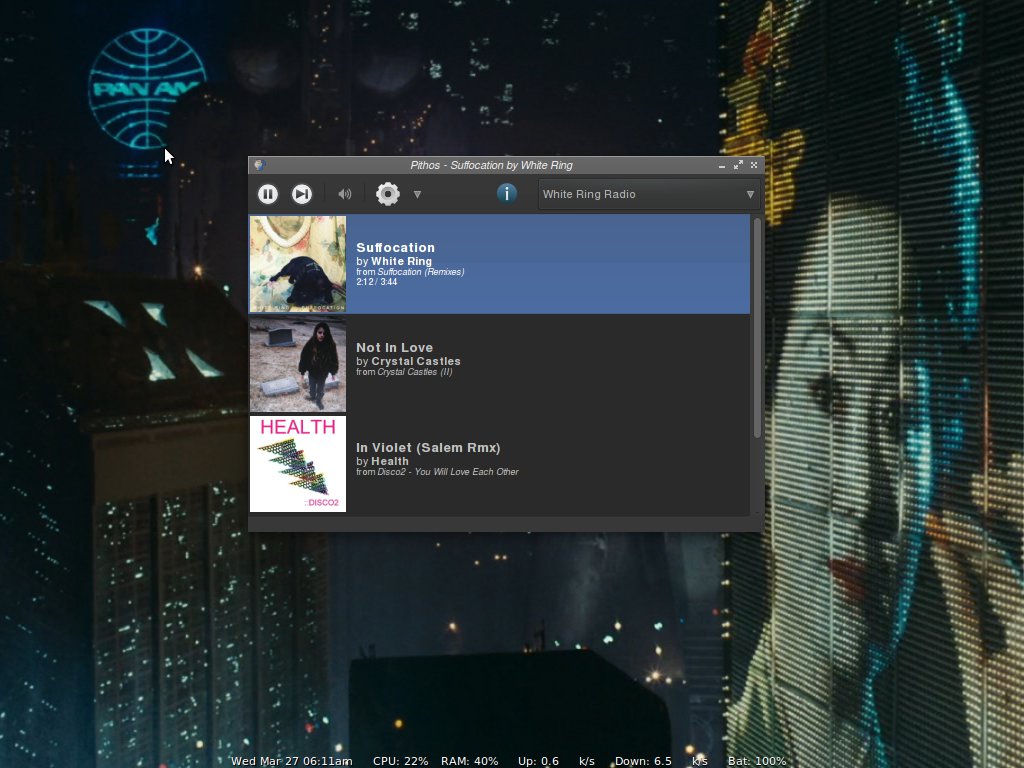Screen dimensions: 1024x768
Task: Click the battery status indicator
Action: [756, 761]
